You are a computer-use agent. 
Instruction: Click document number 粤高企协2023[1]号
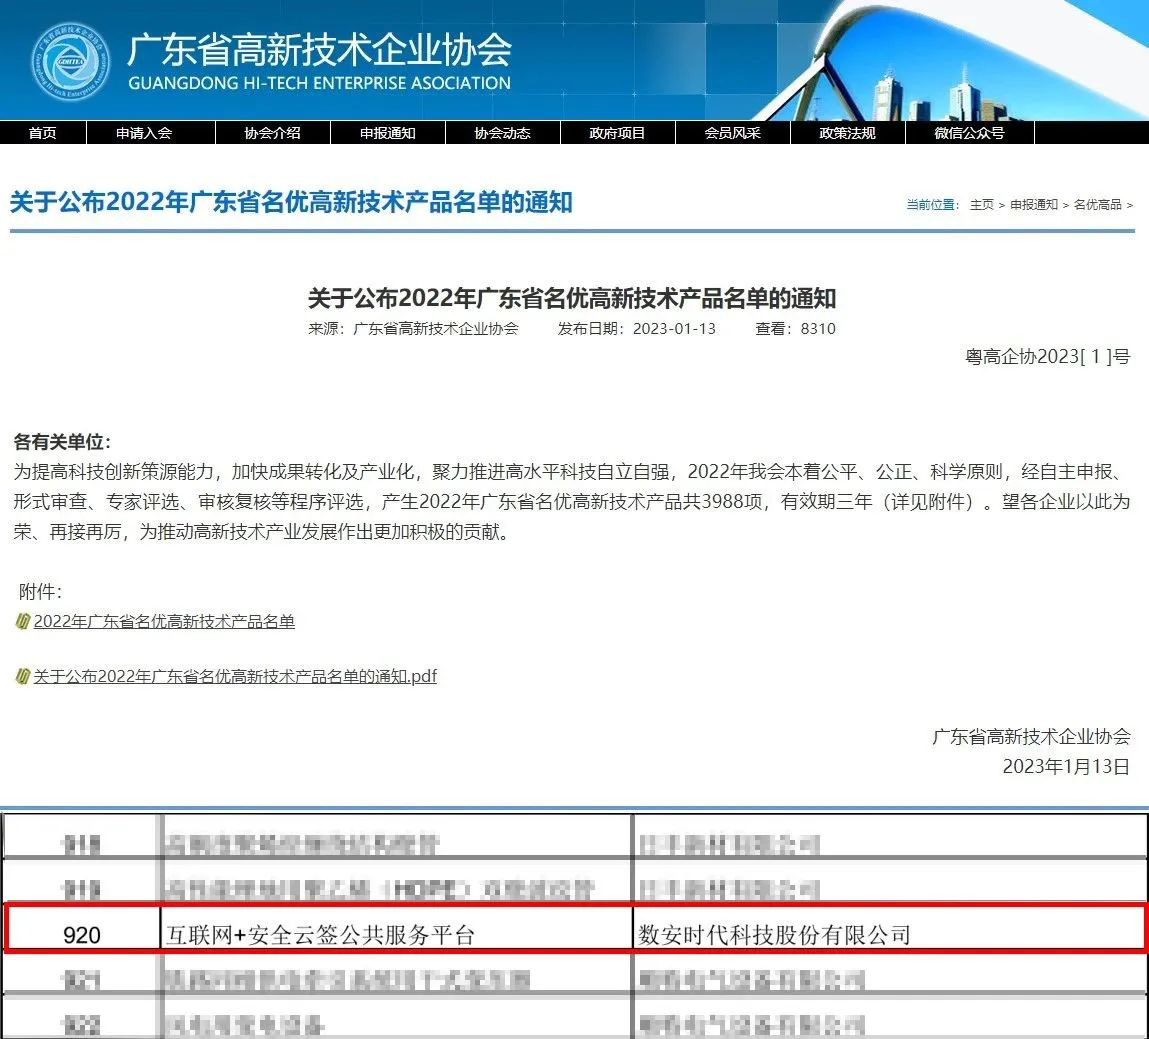pyautogui.click(x=1048, y=357)
